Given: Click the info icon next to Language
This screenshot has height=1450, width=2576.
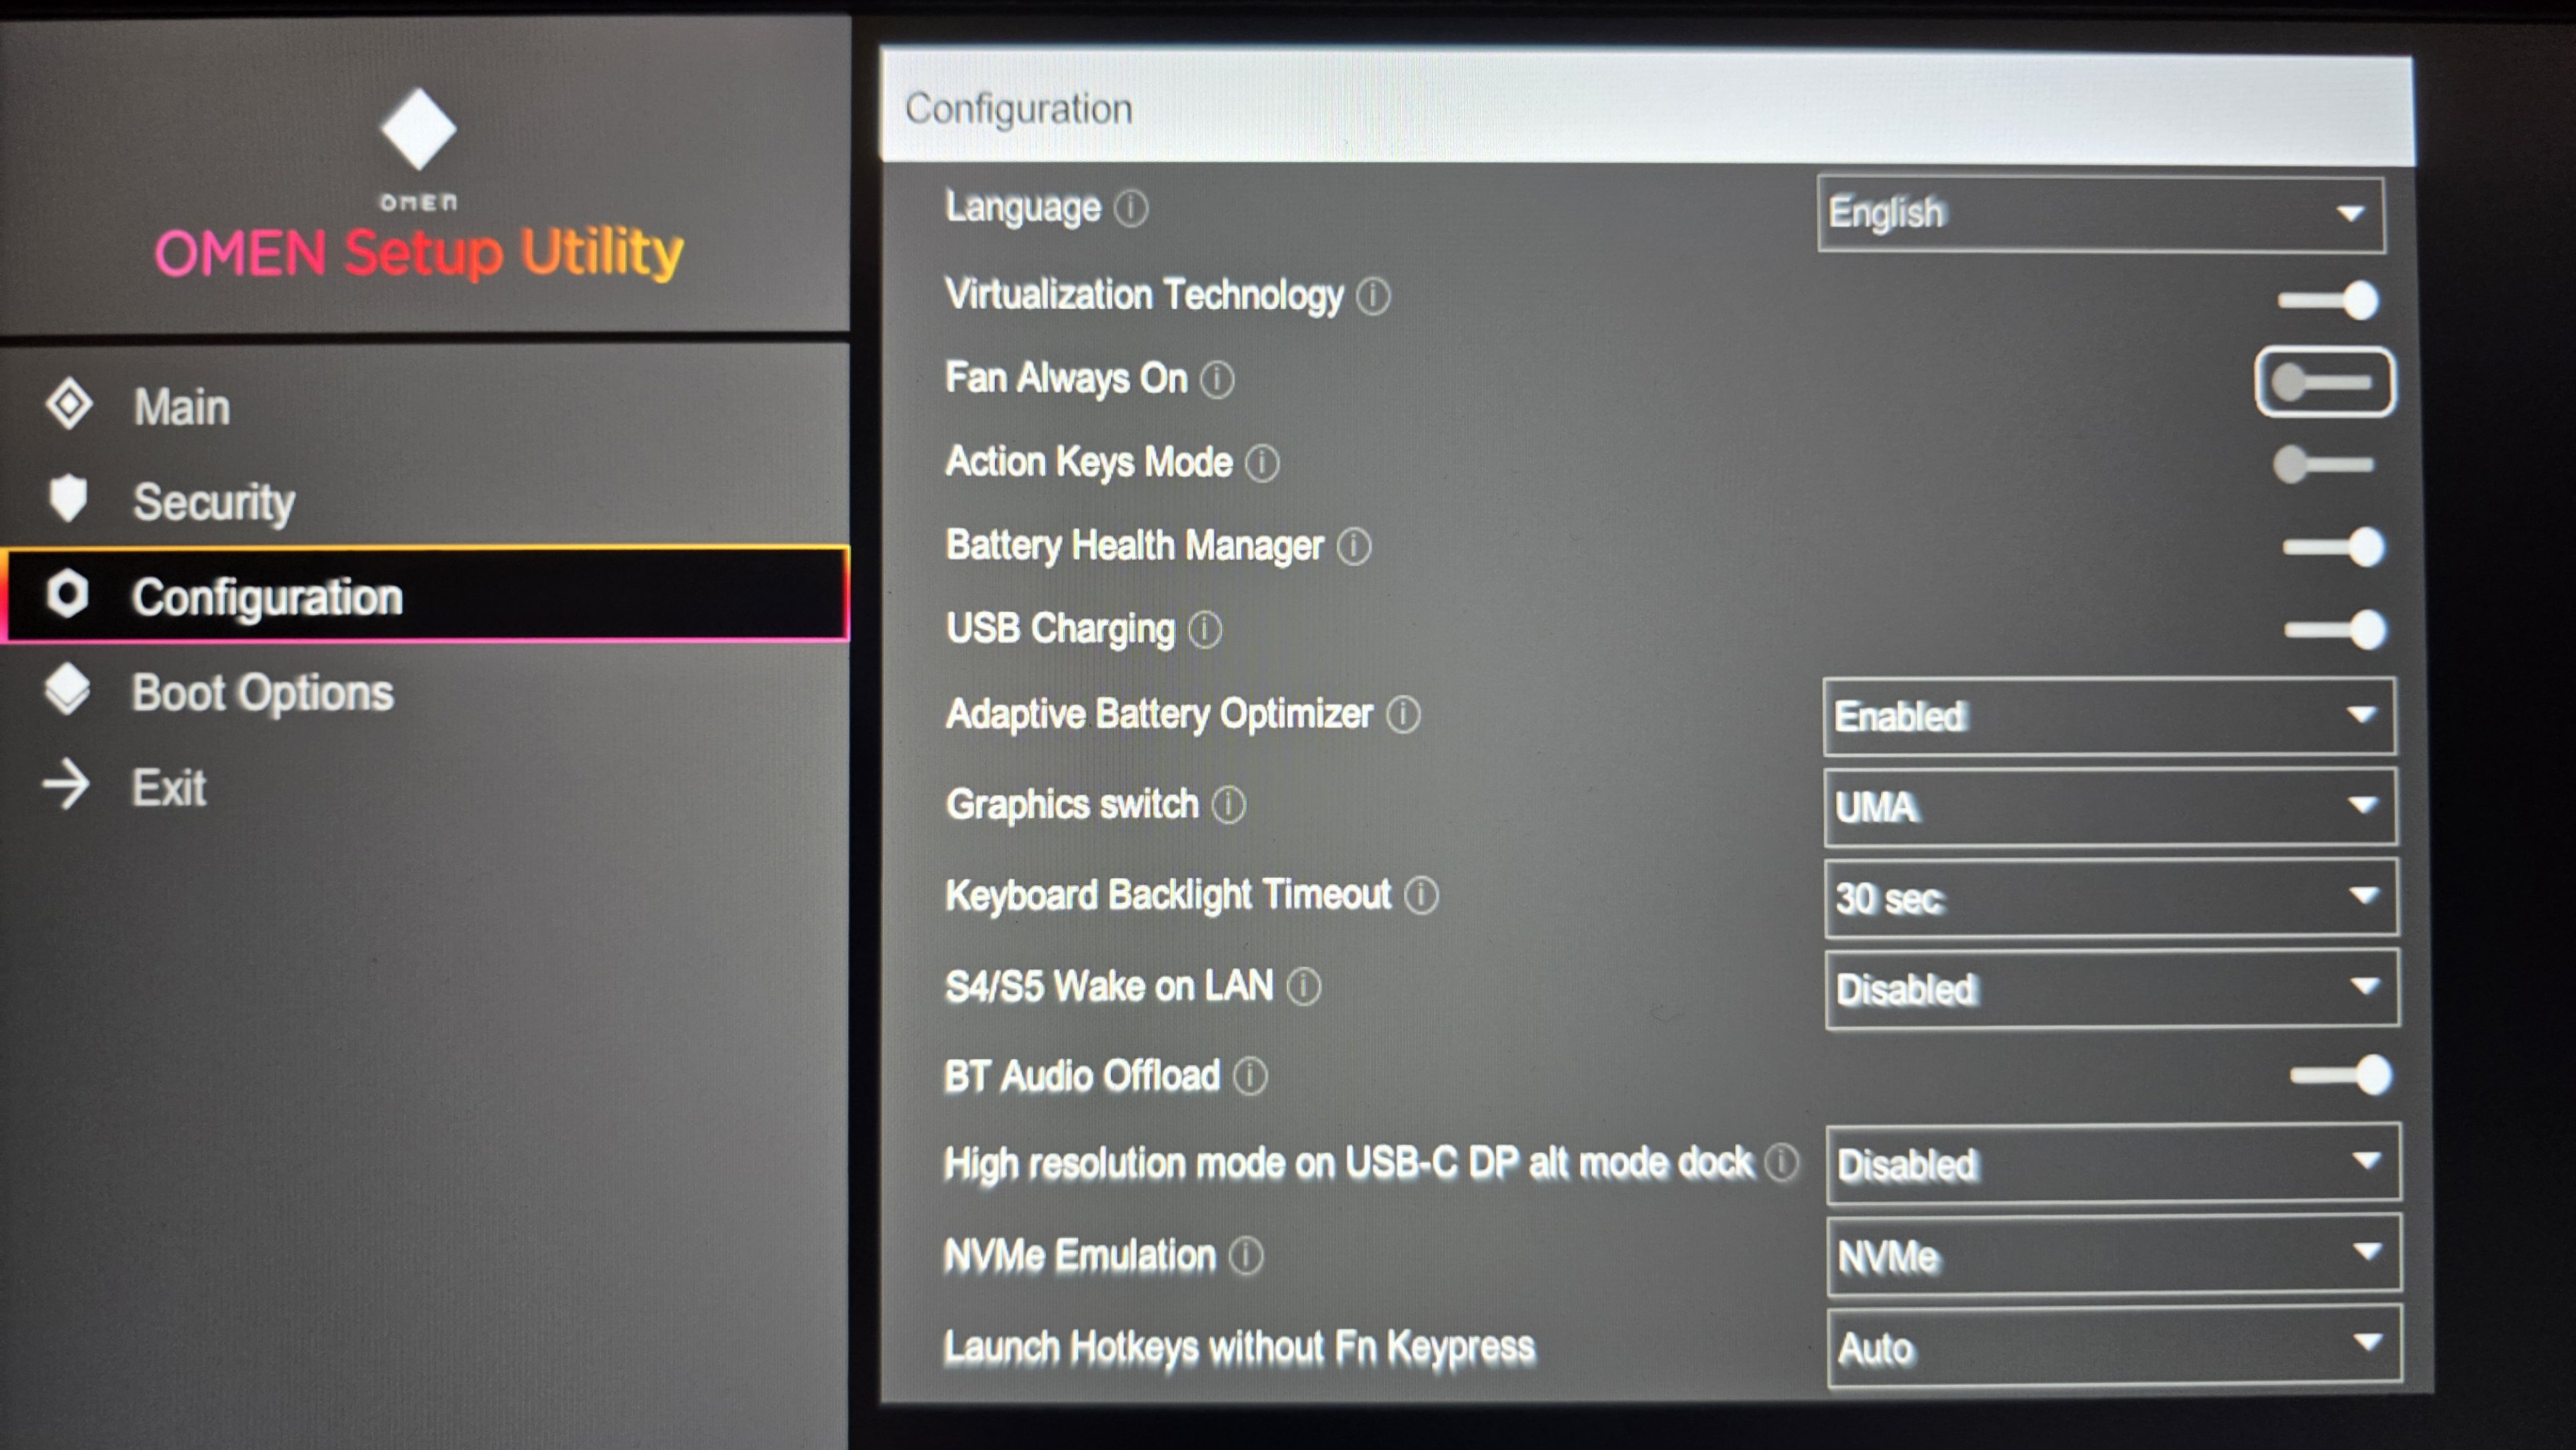Looking at the screenshot, I should click(x=1131, y=209).
